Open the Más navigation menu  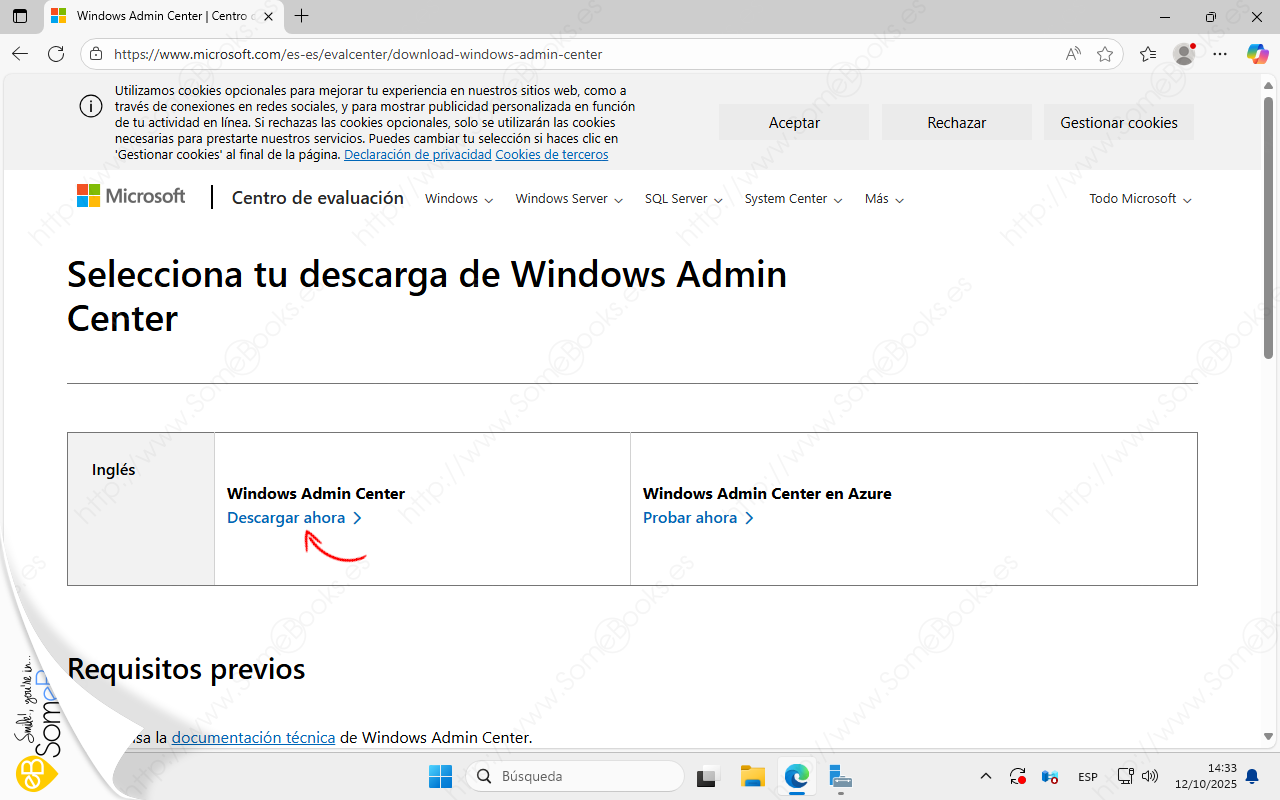coord(884,199)
